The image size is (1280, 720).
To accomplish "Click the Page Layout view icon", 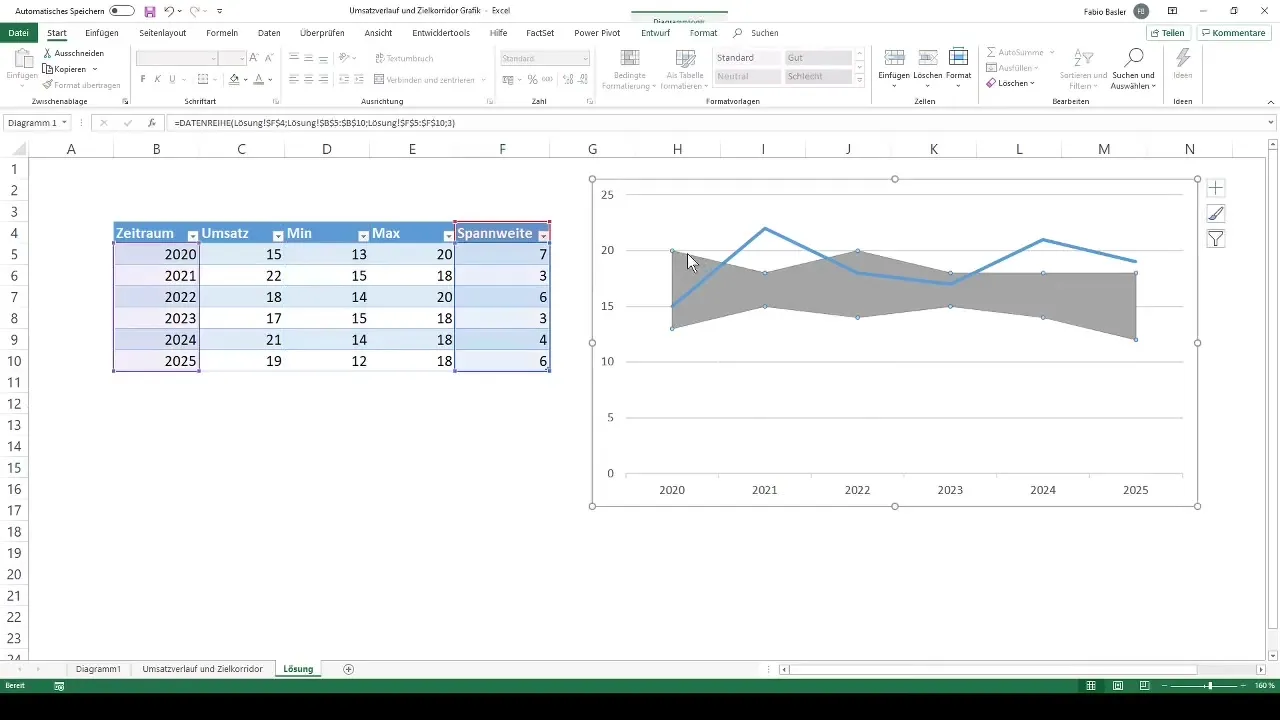I will (x=1117, y=686).
